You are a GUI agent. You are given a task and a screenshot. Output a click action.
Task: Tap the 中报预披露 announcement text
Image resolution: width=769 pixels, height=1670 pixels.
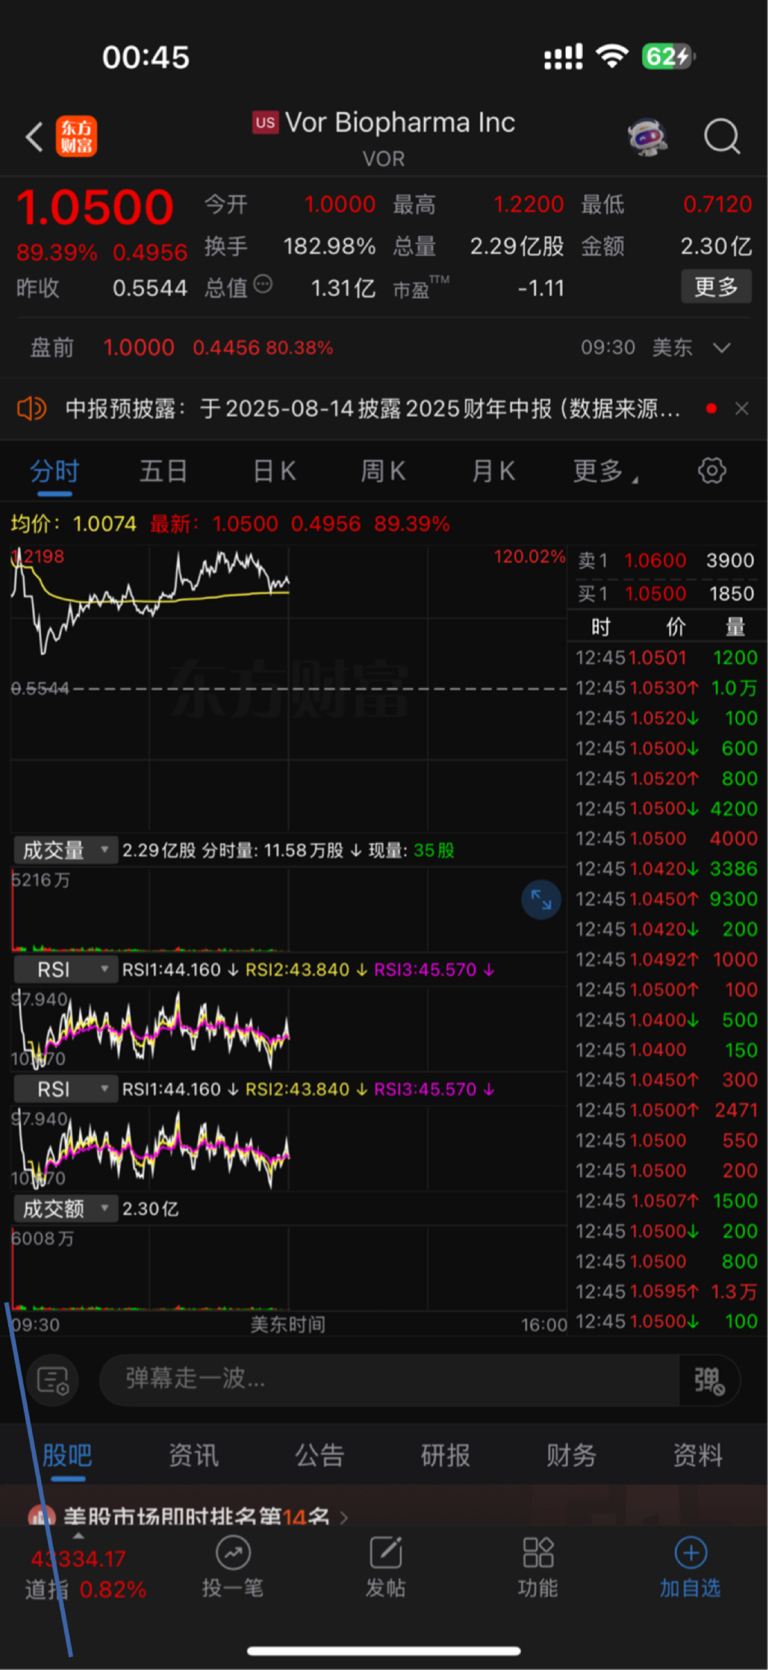372,408
